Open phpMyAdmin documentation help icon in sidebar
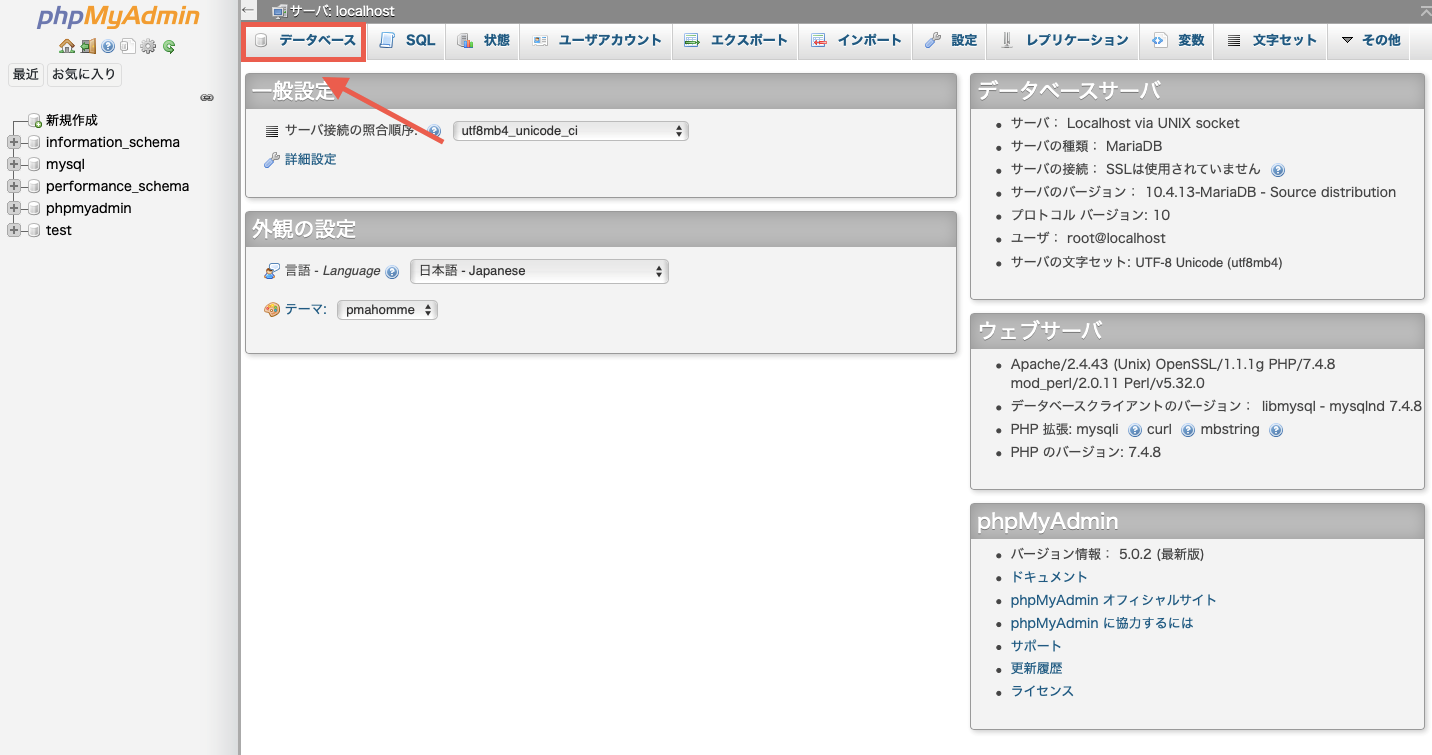Image resolution: width=1432 pixels, height=755 pixels. (x=108, y=46)
